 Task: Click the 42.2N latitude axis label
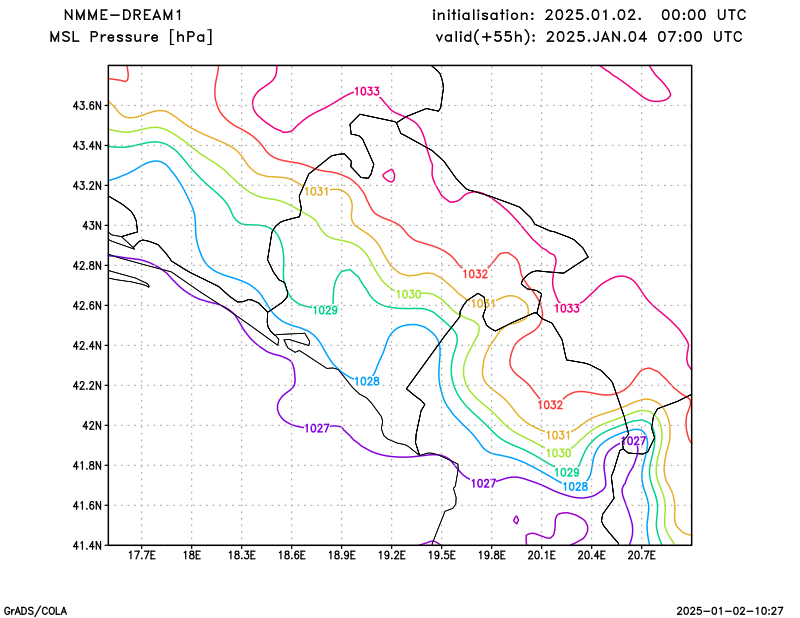[87, 386]
